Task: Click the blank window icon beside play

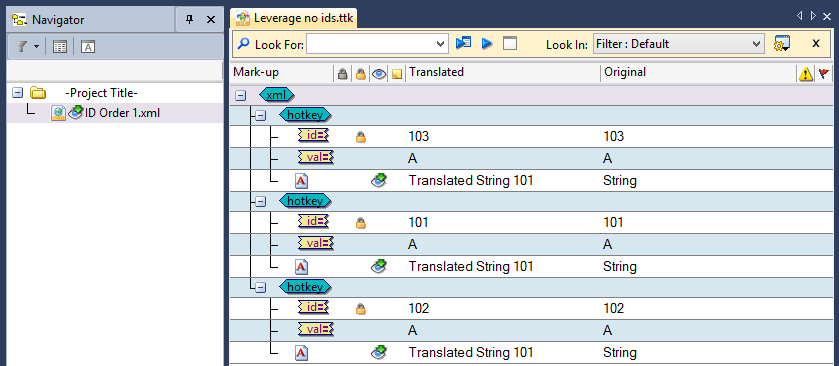Action: point(510,43)
